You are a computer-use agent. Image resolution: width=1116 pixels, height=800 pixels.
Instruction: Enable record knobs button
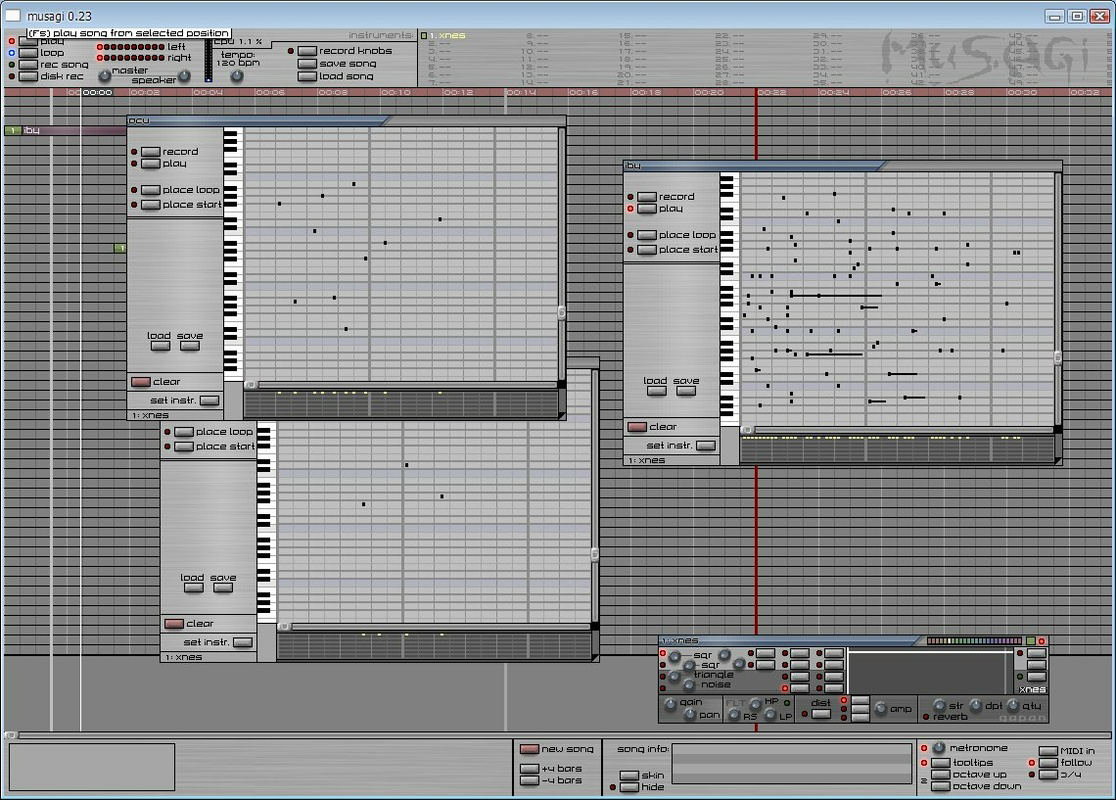click(307, 51)
